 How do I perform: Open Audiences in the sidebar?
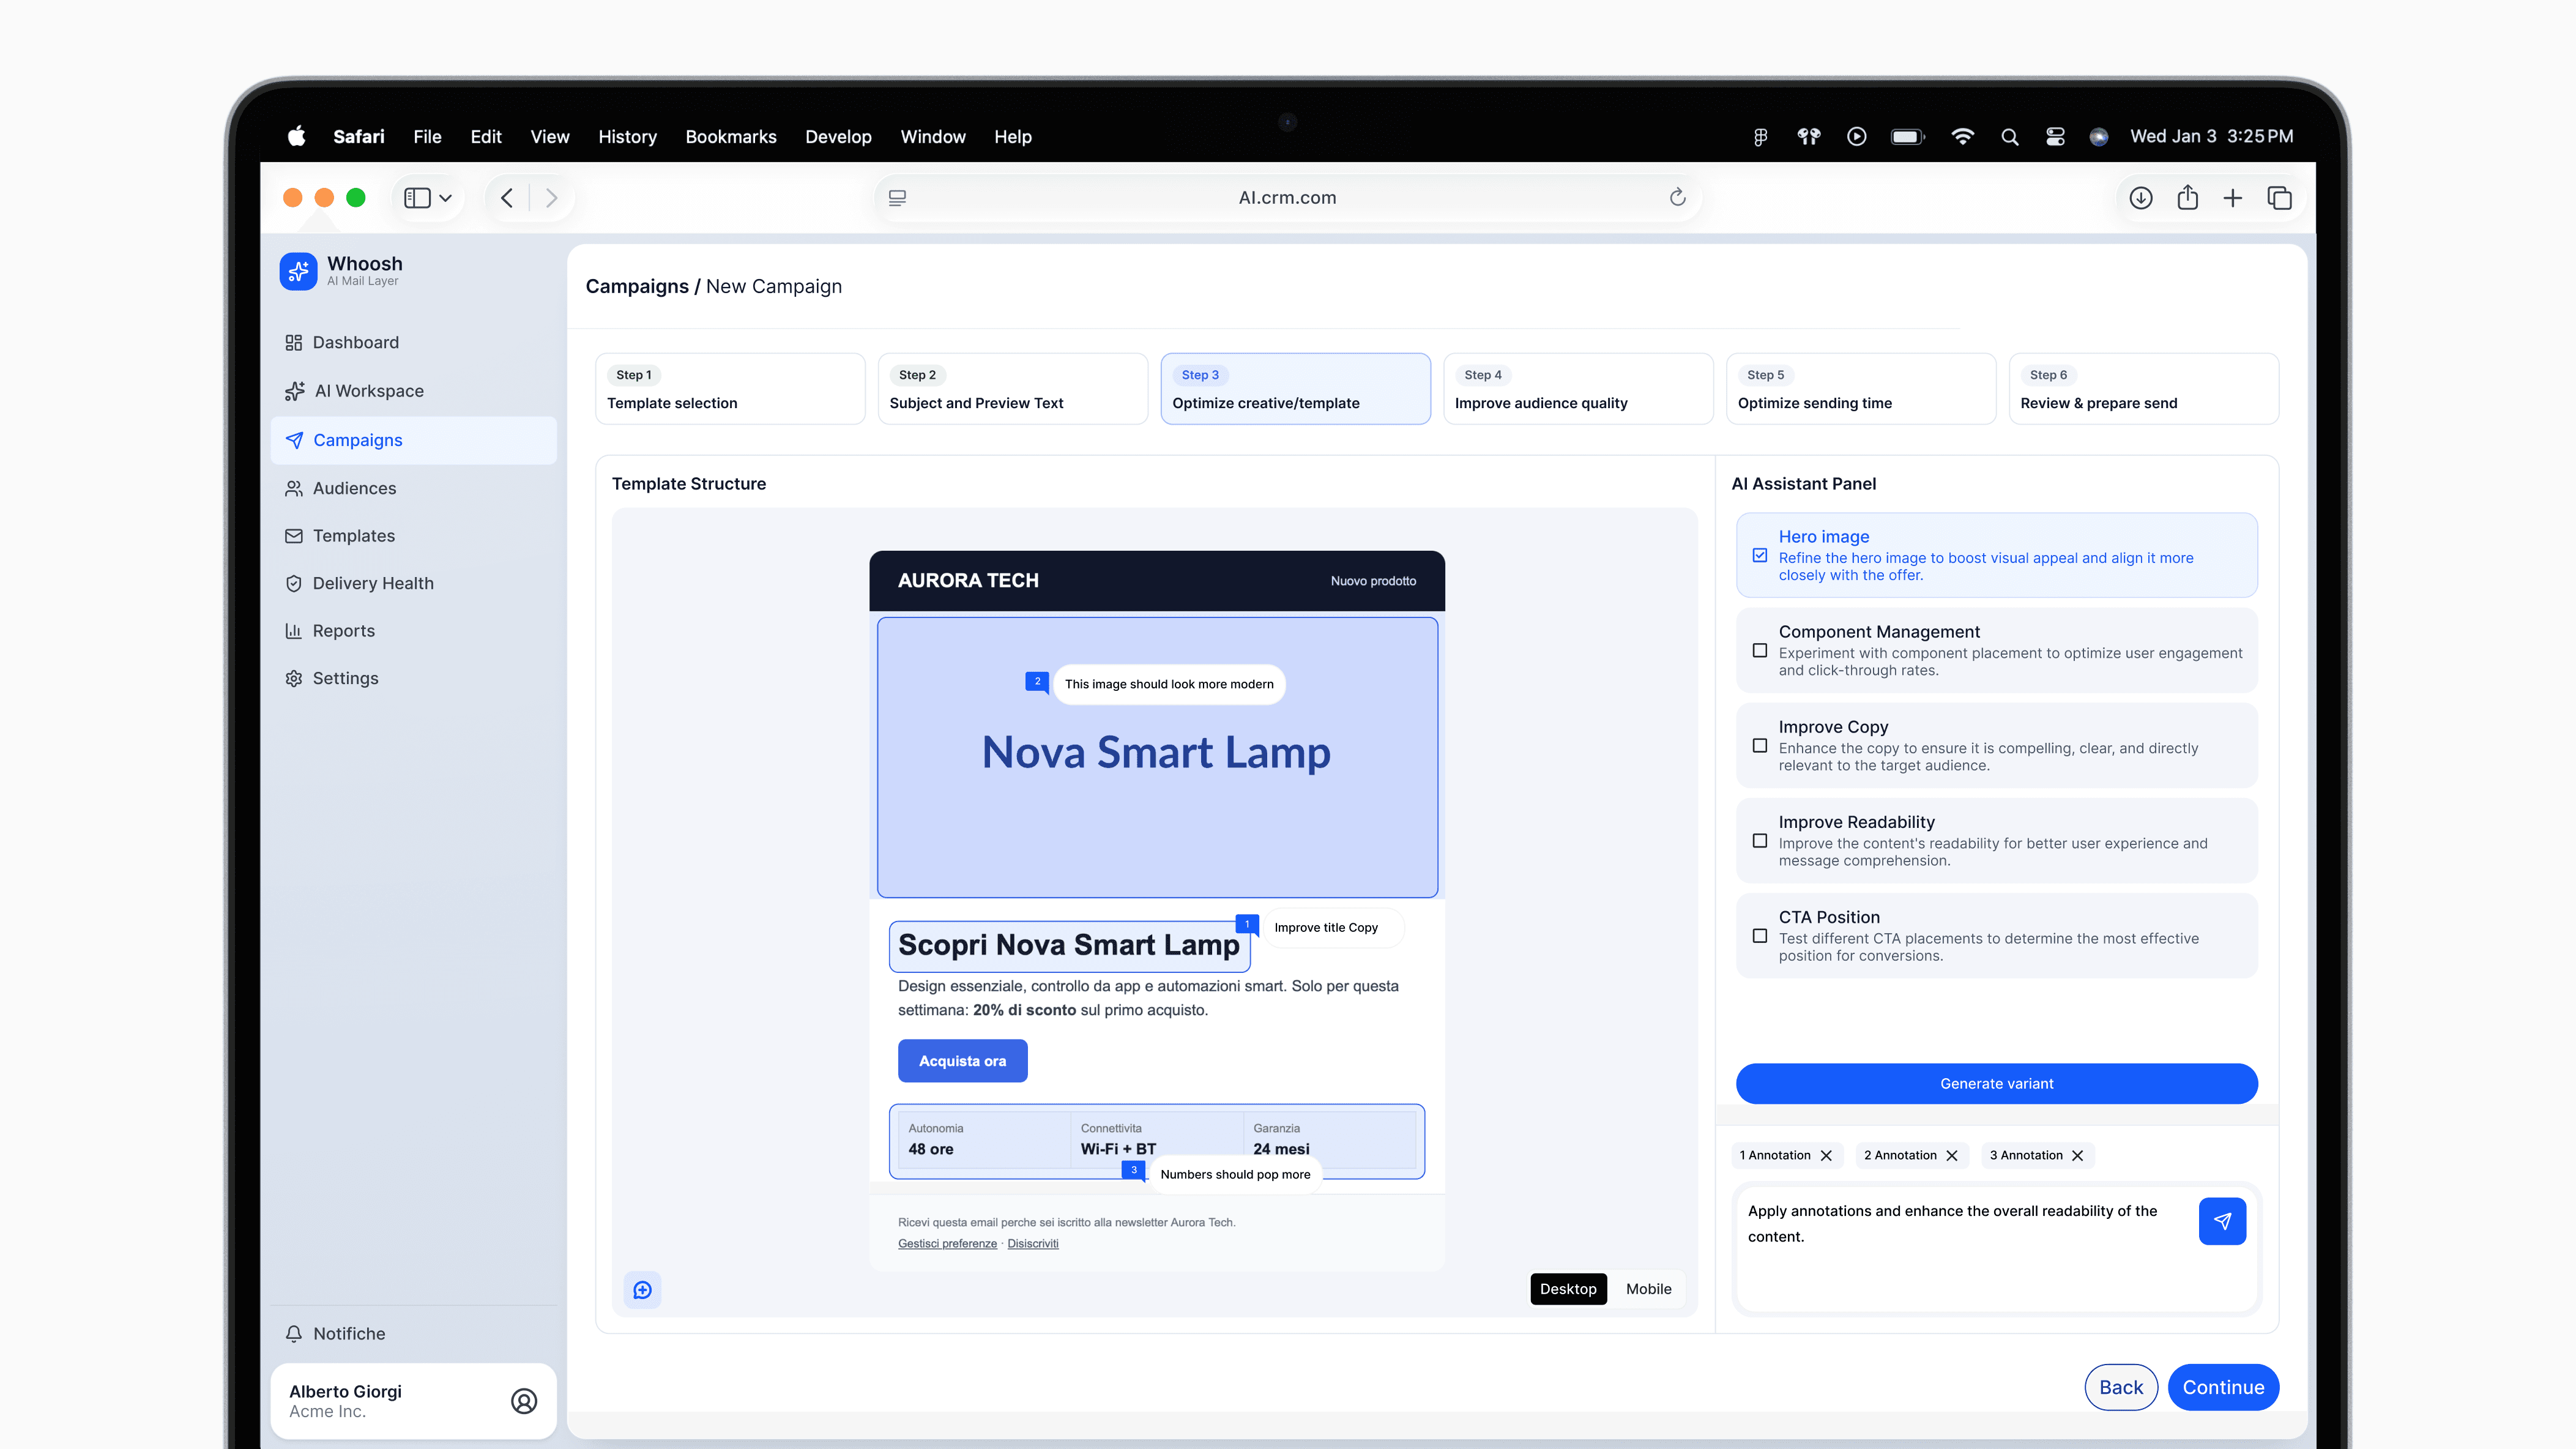pos(340,488)
